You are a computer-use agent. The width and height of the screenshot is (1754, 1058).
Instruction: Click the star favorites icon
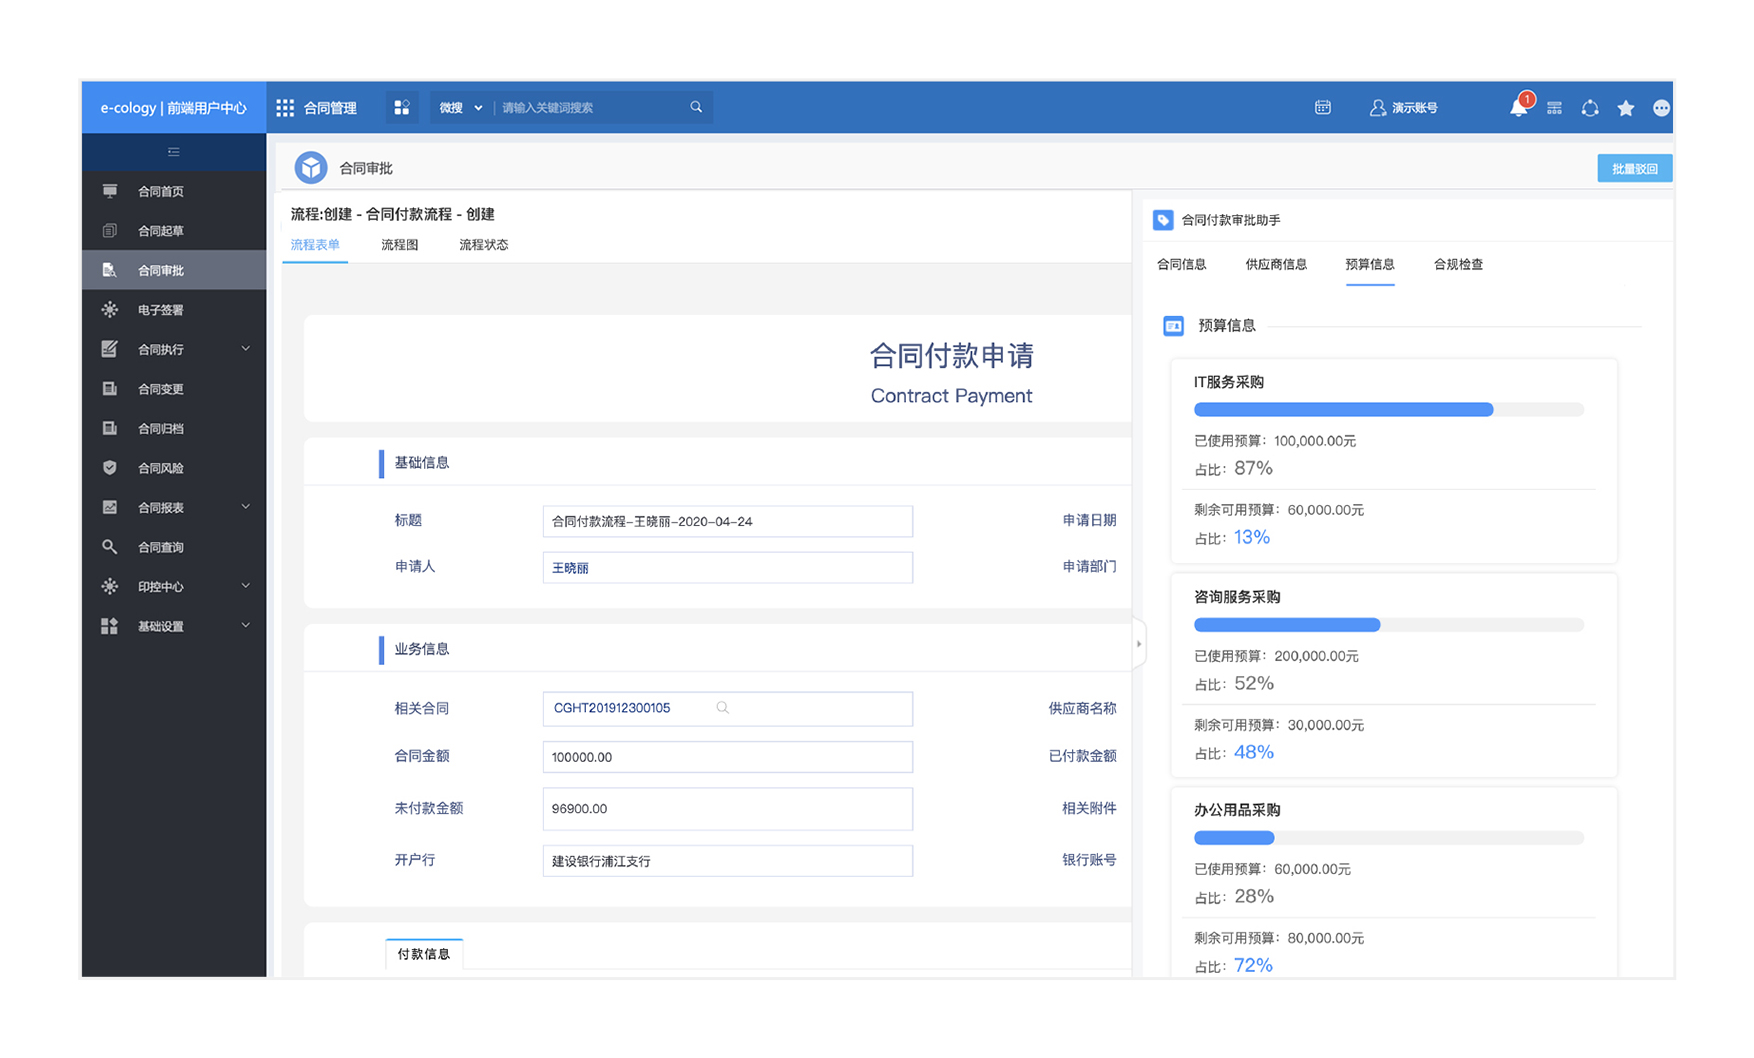tap(1626, 108)
